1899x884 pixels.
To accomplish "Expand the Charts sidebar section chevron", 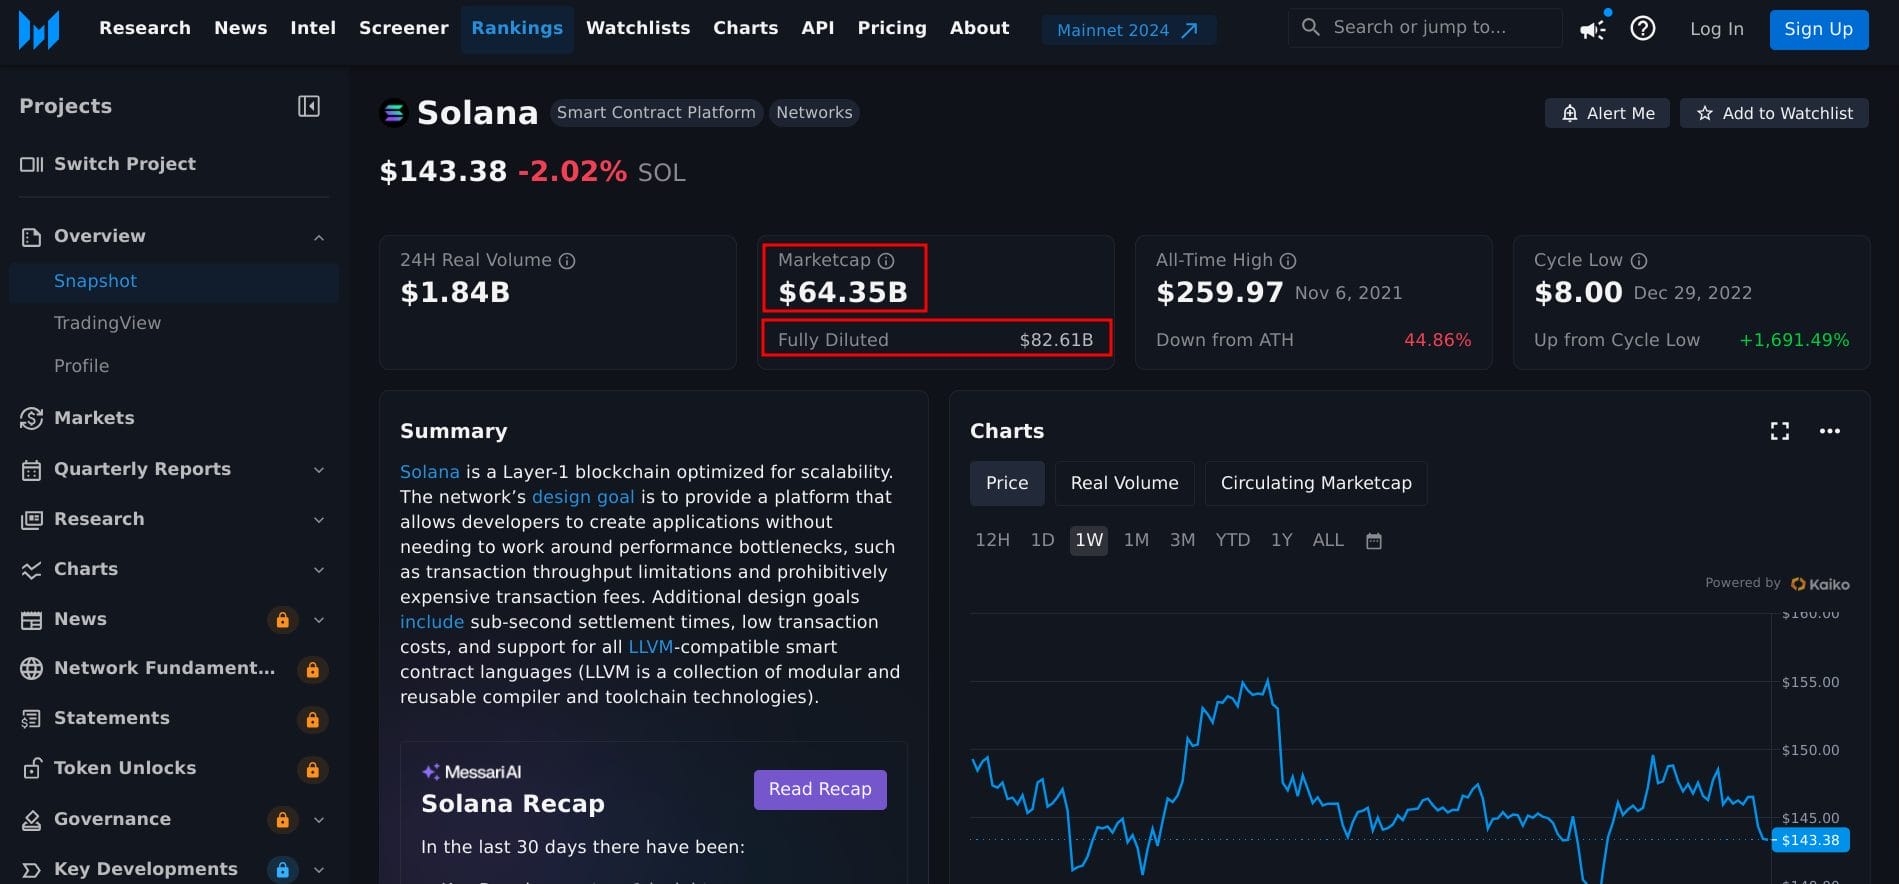I will (x=319, y=570).
